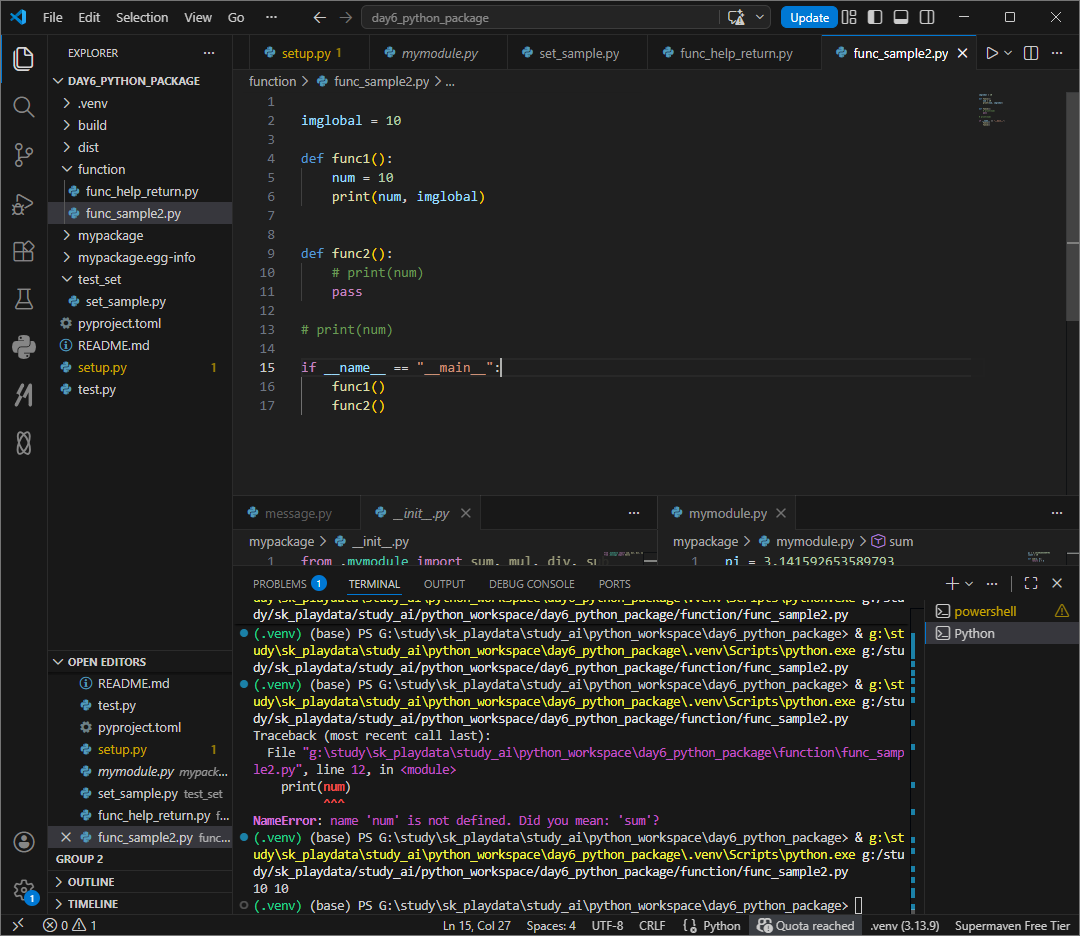Create a new terminal with plus icon
The image size is (1080, 936).
point(952,583)
